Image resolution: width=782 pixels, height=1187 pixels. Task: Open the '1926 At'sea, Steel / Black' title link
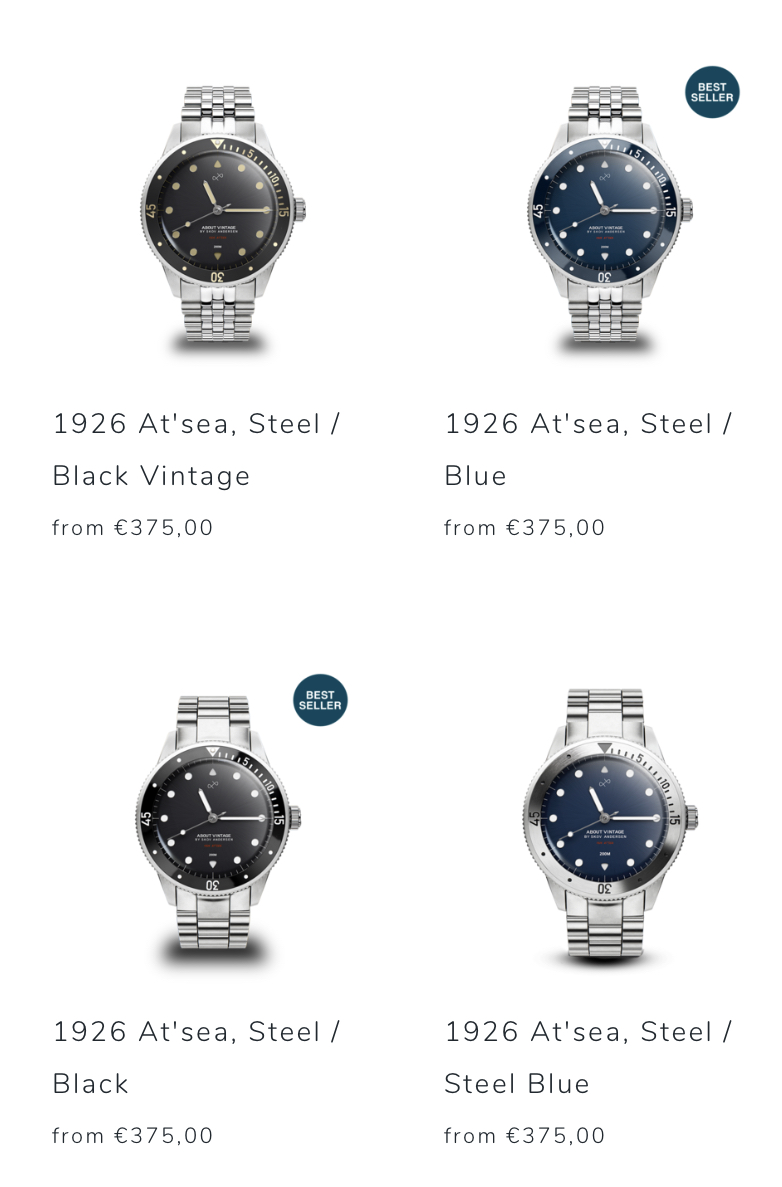click(x=197, y=1058)
